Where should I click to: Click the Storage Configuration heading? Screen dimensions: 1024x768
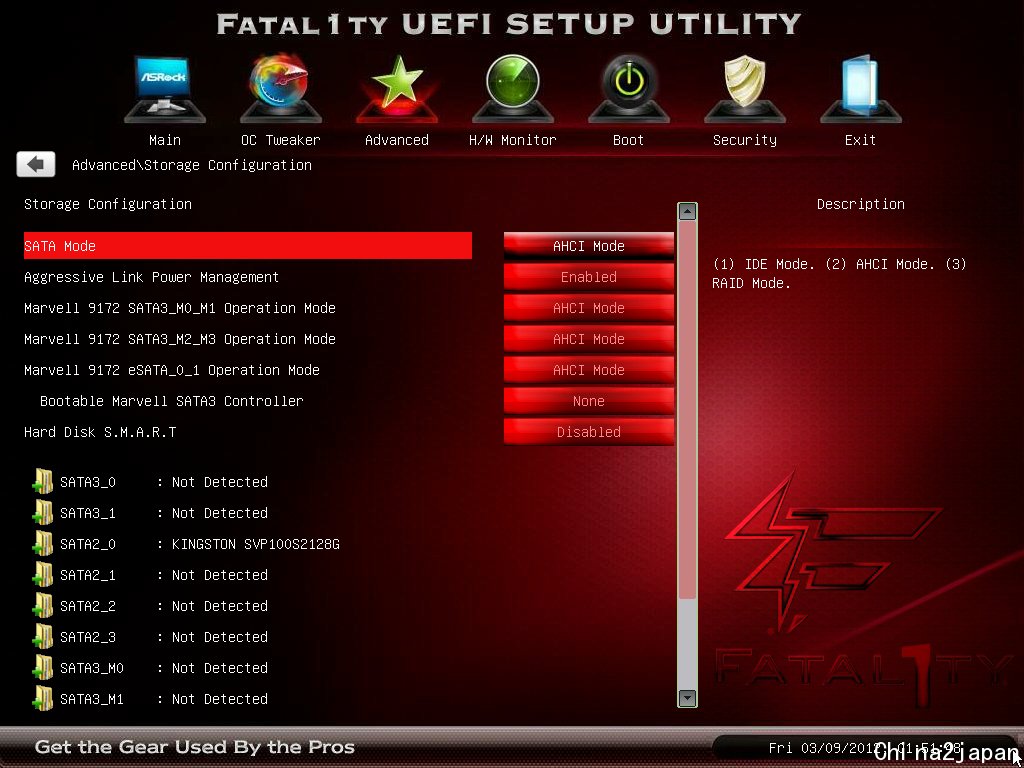(x=108, y=204)
